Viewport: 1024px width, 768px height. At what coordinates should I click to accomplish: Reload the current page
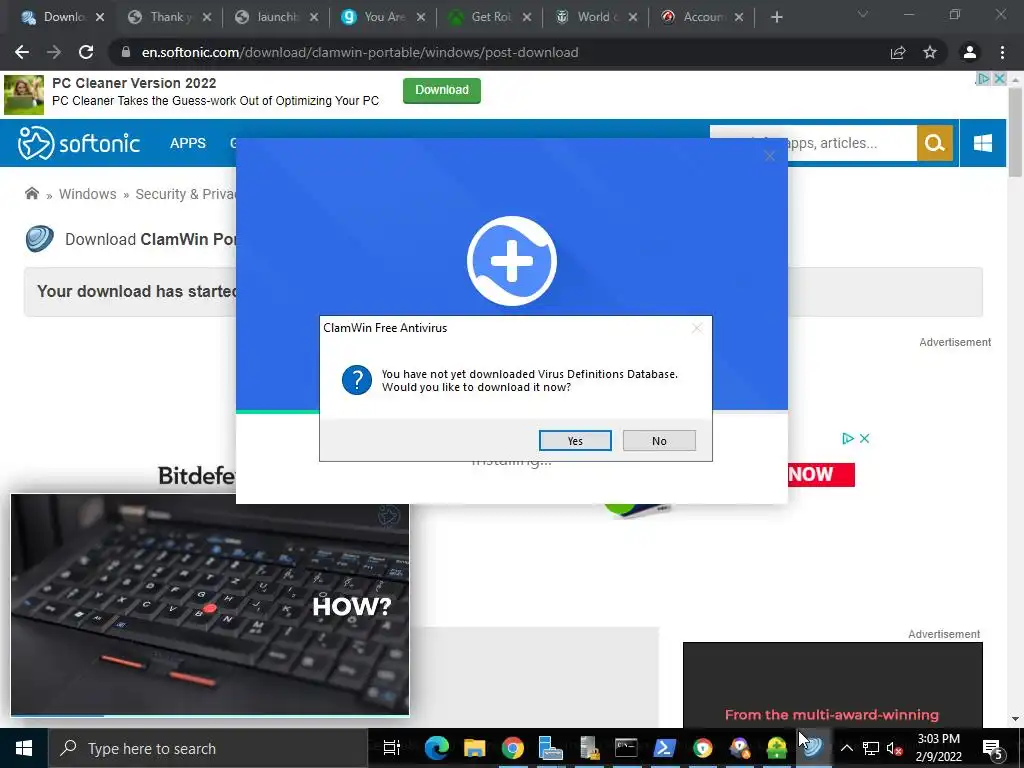pyautogui.click(x=86, y=52)
